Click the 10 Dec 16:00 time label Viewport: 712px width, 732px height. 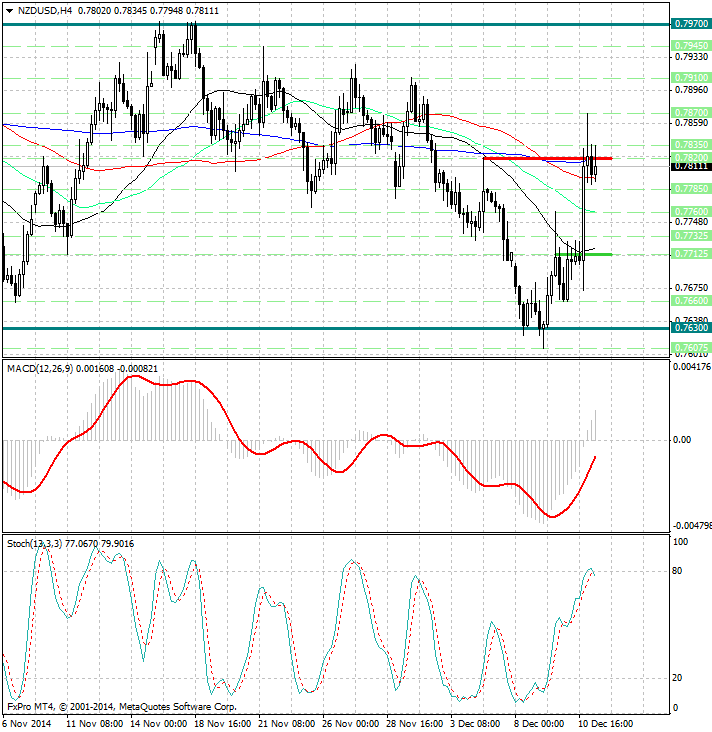pos(605,722)
